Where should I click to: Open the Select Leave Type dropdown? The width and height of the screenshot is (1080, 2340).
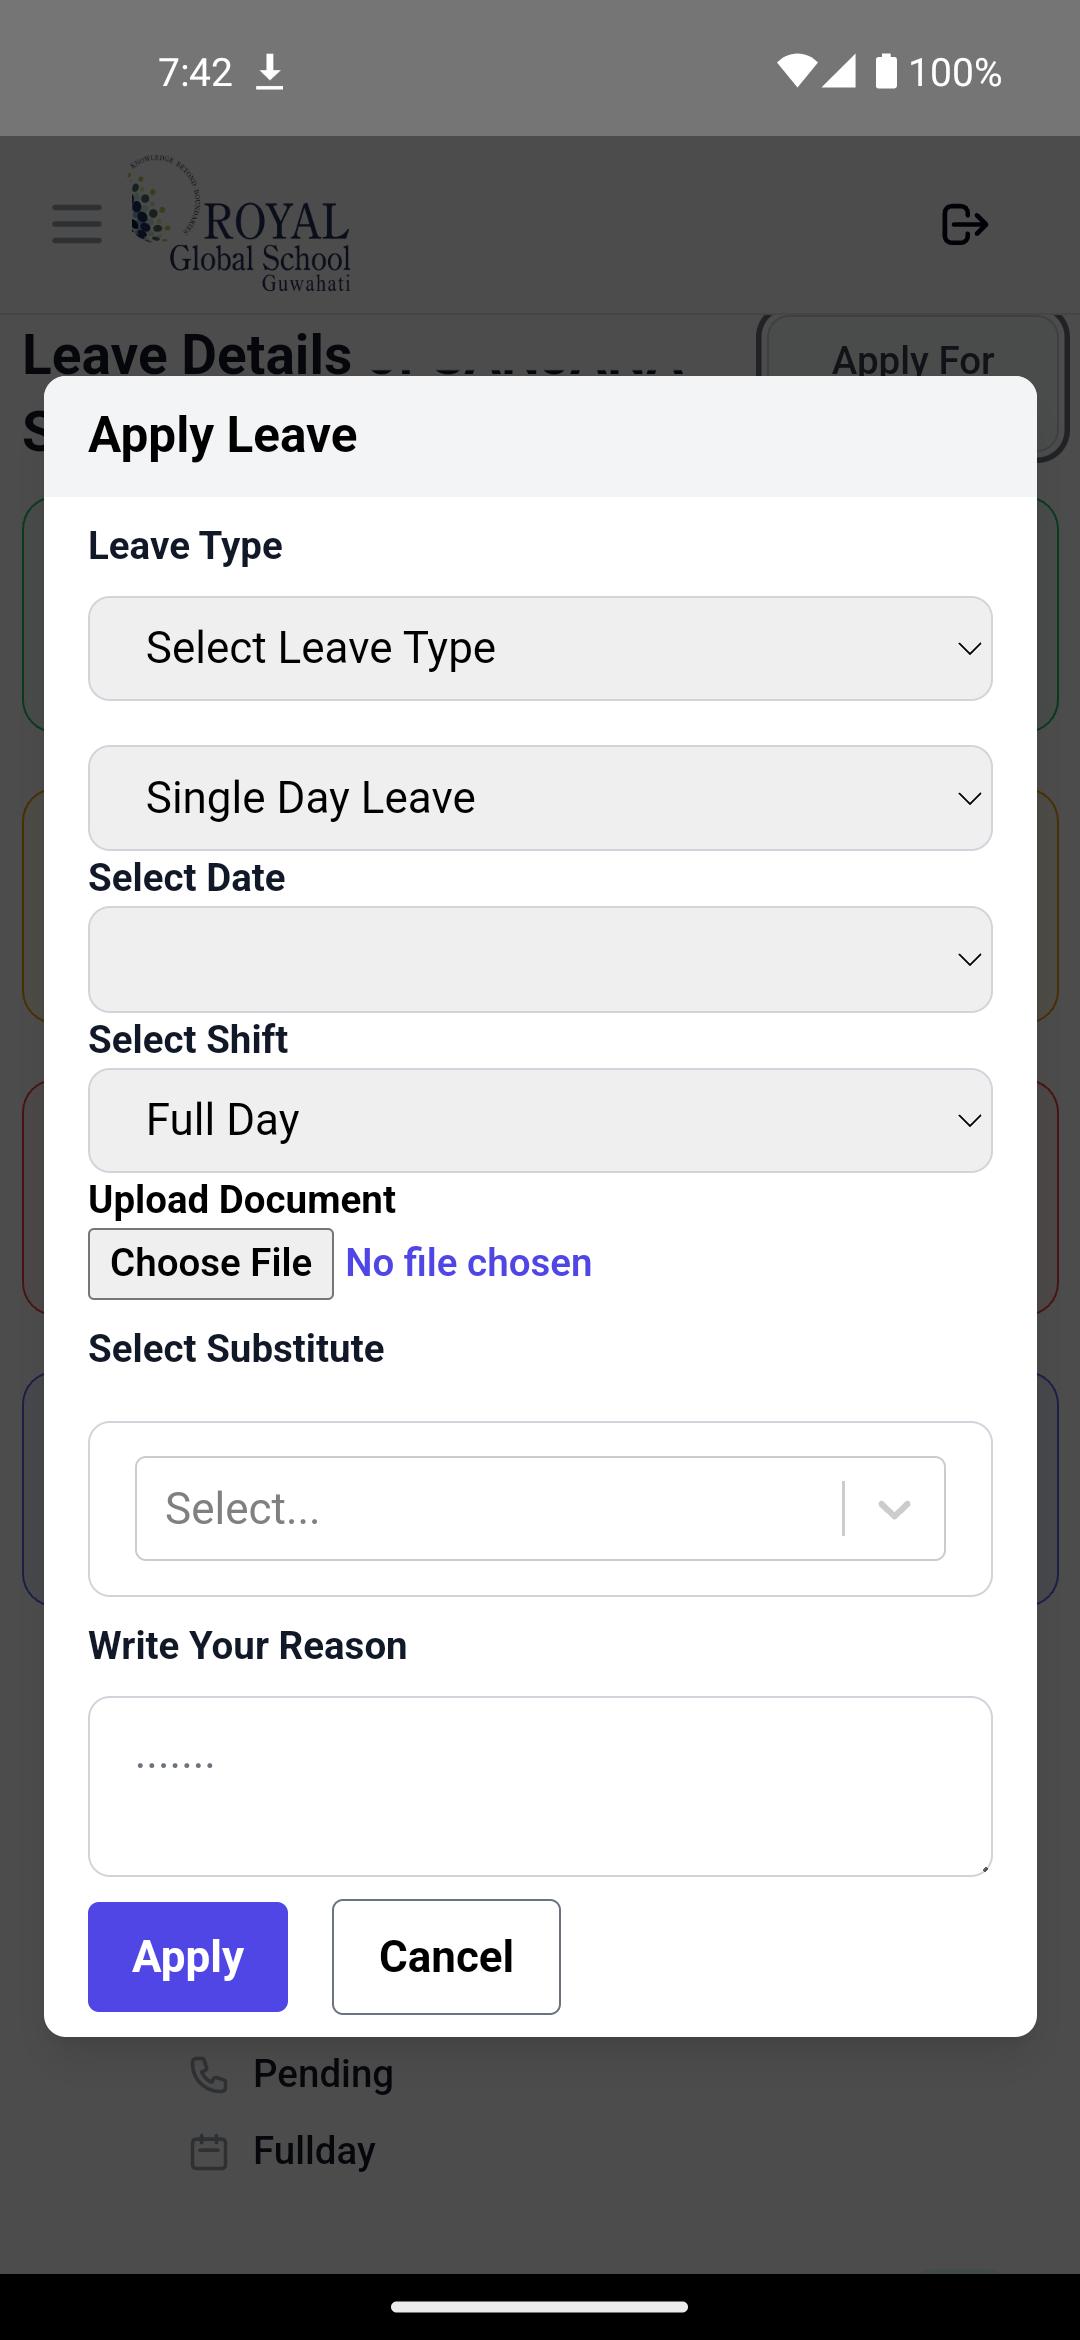tap(540, 649)
